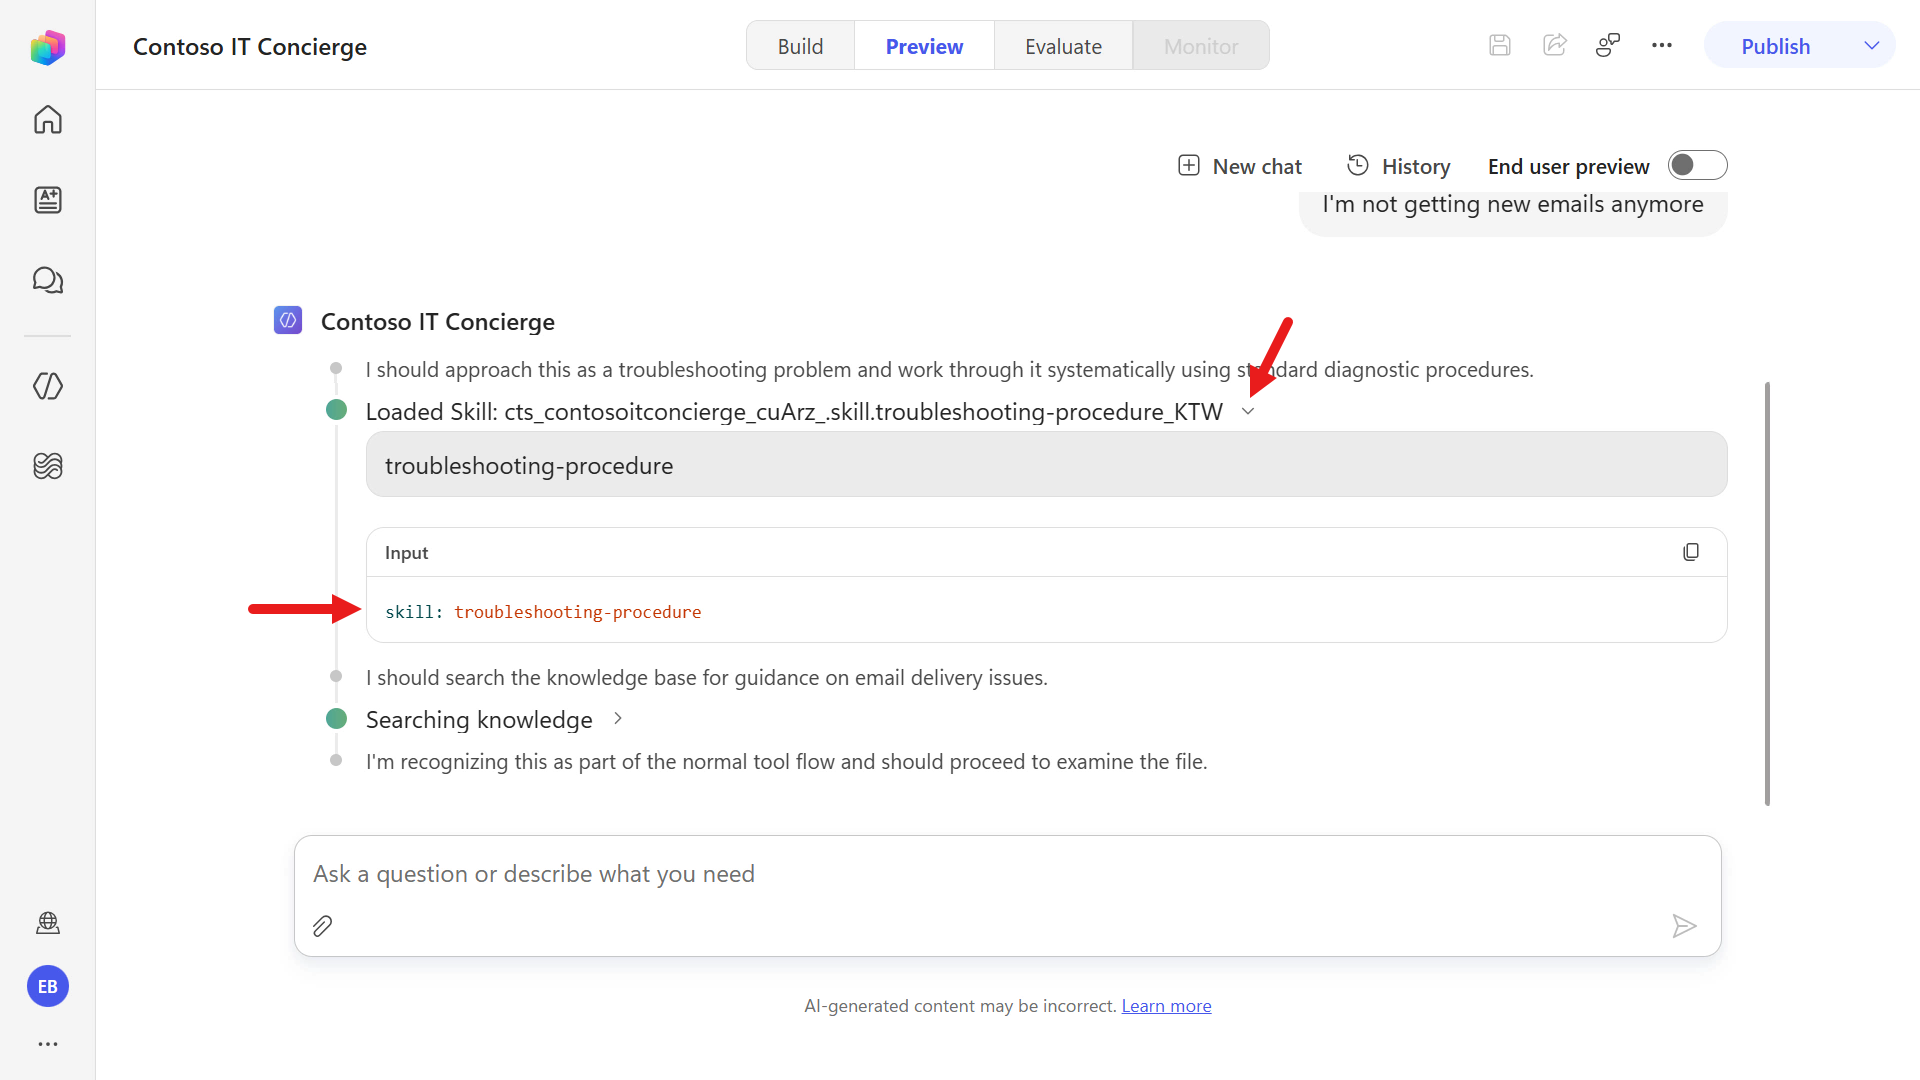The image size is (1920, 1080).
Task: Collapse the Loaded Skill details chevron
Action: [1248, 412]
